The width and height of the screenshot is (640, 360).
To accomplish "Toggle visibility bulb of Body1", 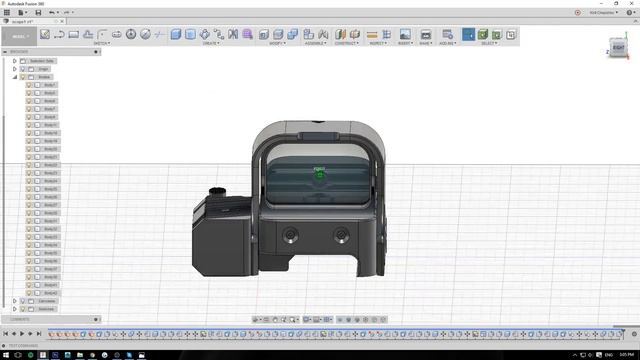I will pyautogui.click(x=29, y=85).
